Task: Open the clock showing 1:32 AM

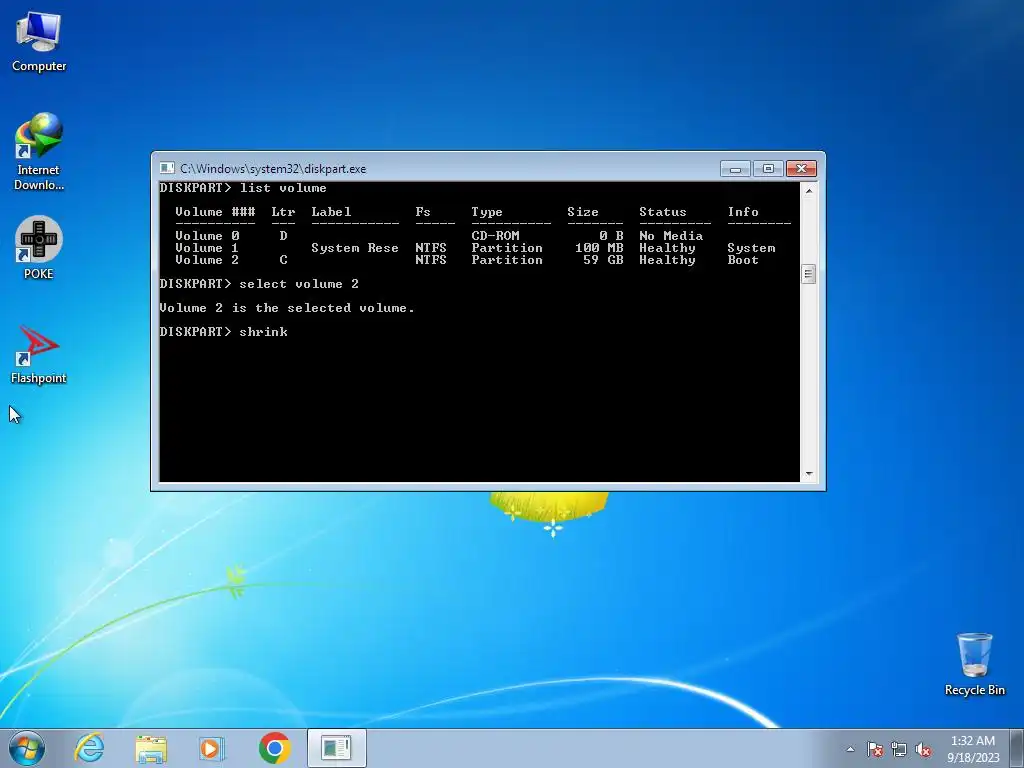Action: click(972, 748)
